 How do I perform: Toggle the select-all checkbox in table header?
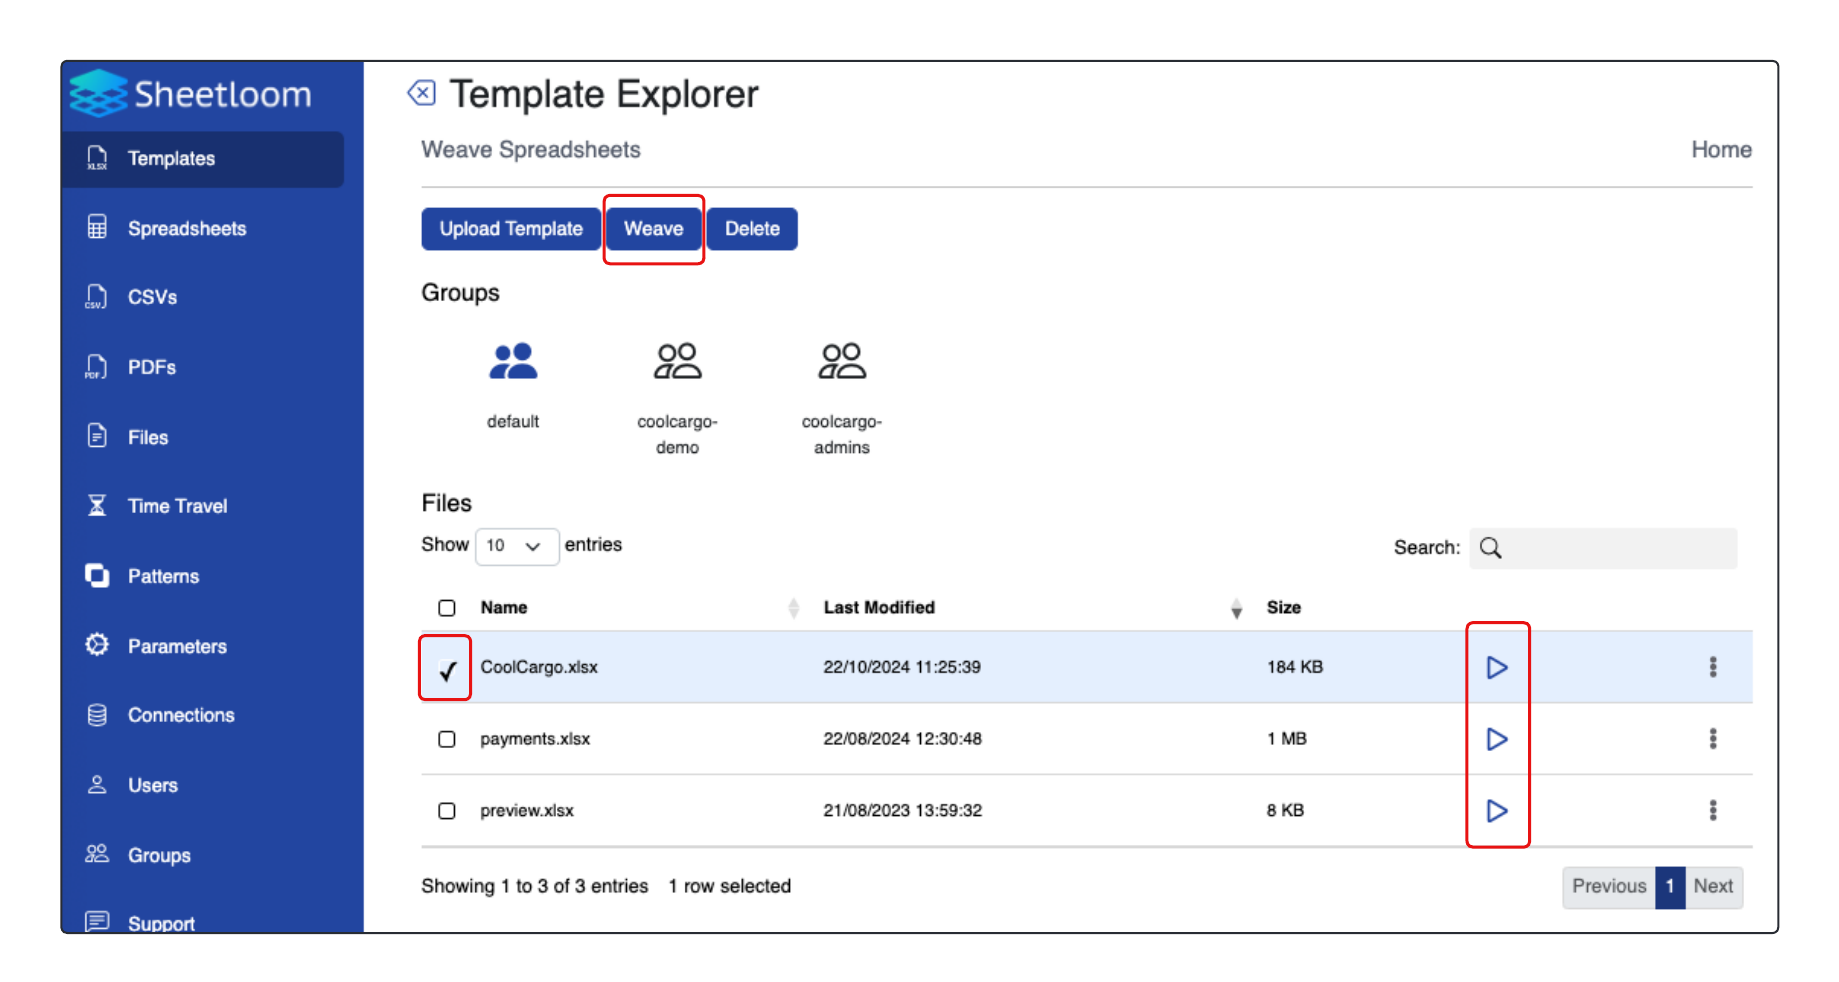pos(447,608)
